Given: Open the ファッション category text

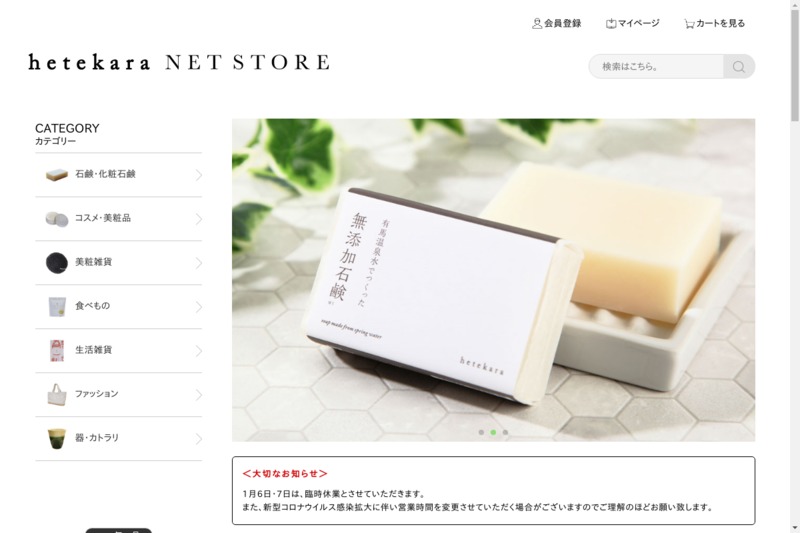Looking at the screenshot, I should 96,394.
